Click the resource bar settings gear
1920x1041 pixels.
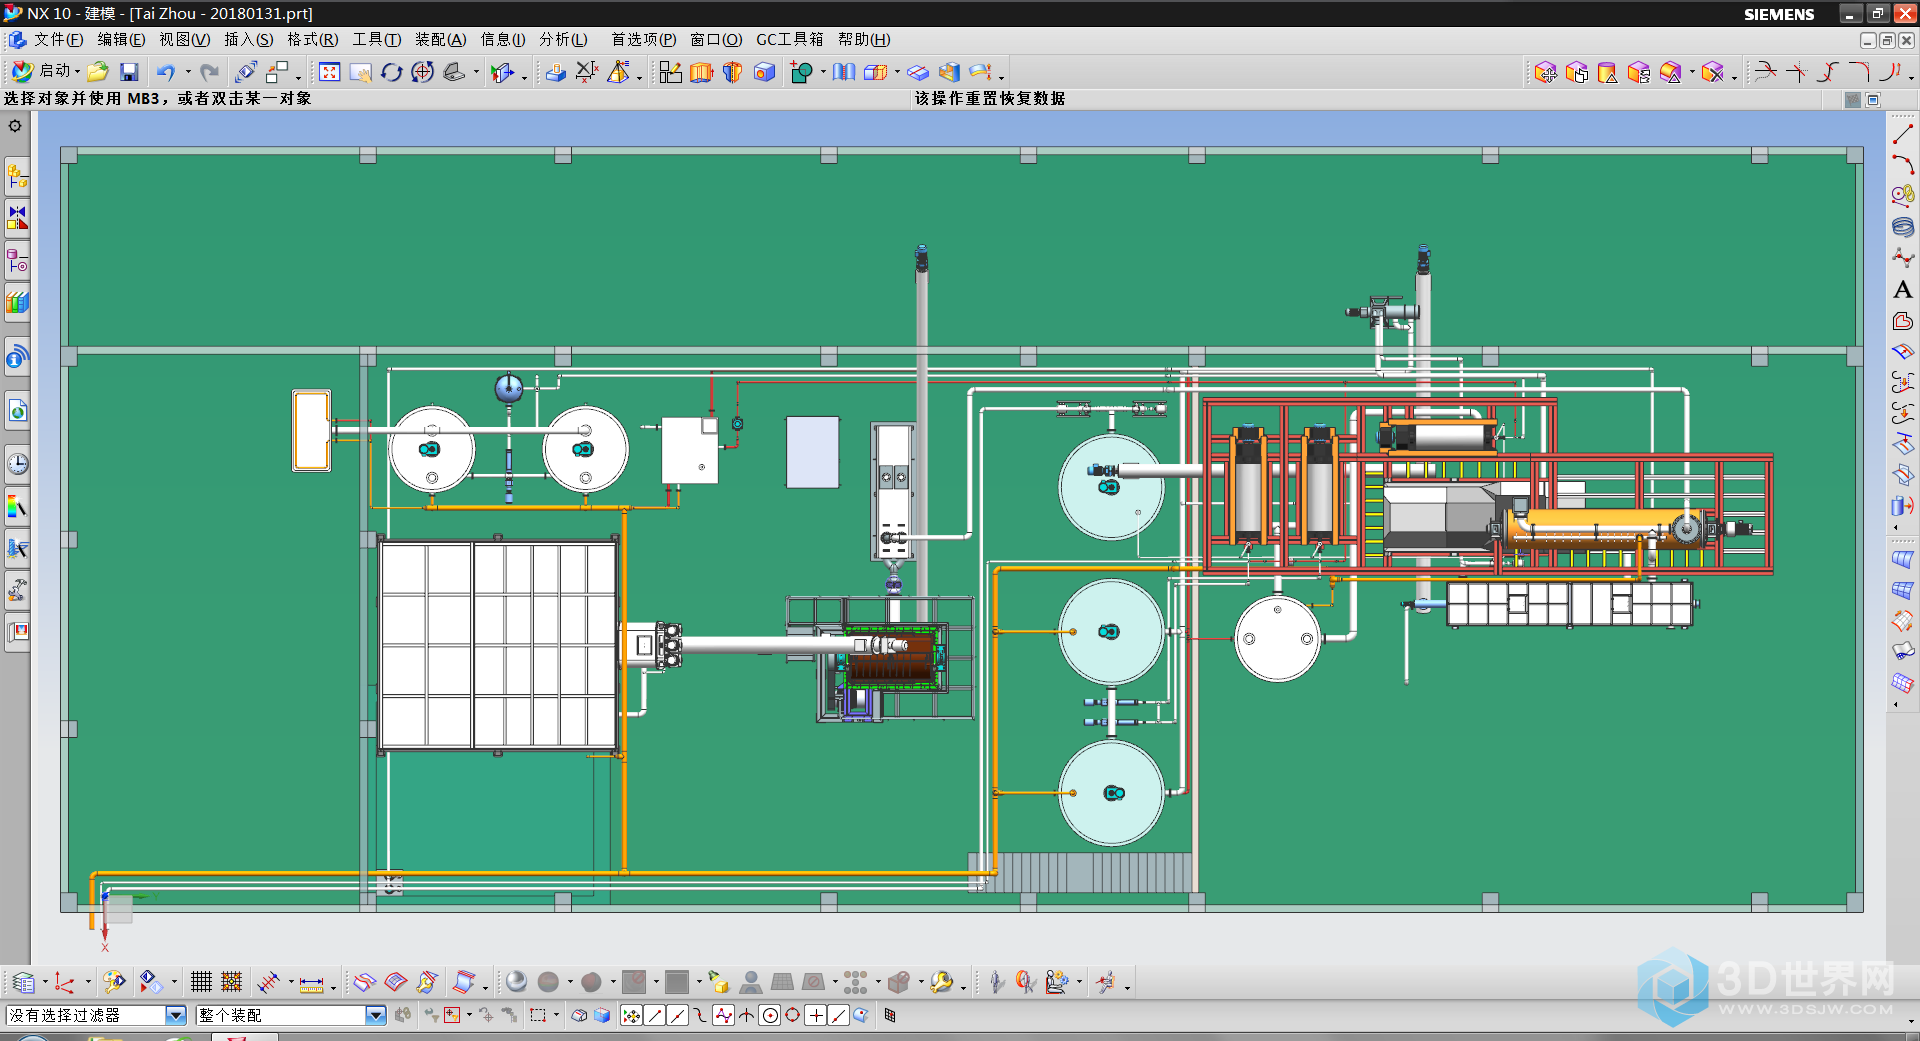coord(15,126)
